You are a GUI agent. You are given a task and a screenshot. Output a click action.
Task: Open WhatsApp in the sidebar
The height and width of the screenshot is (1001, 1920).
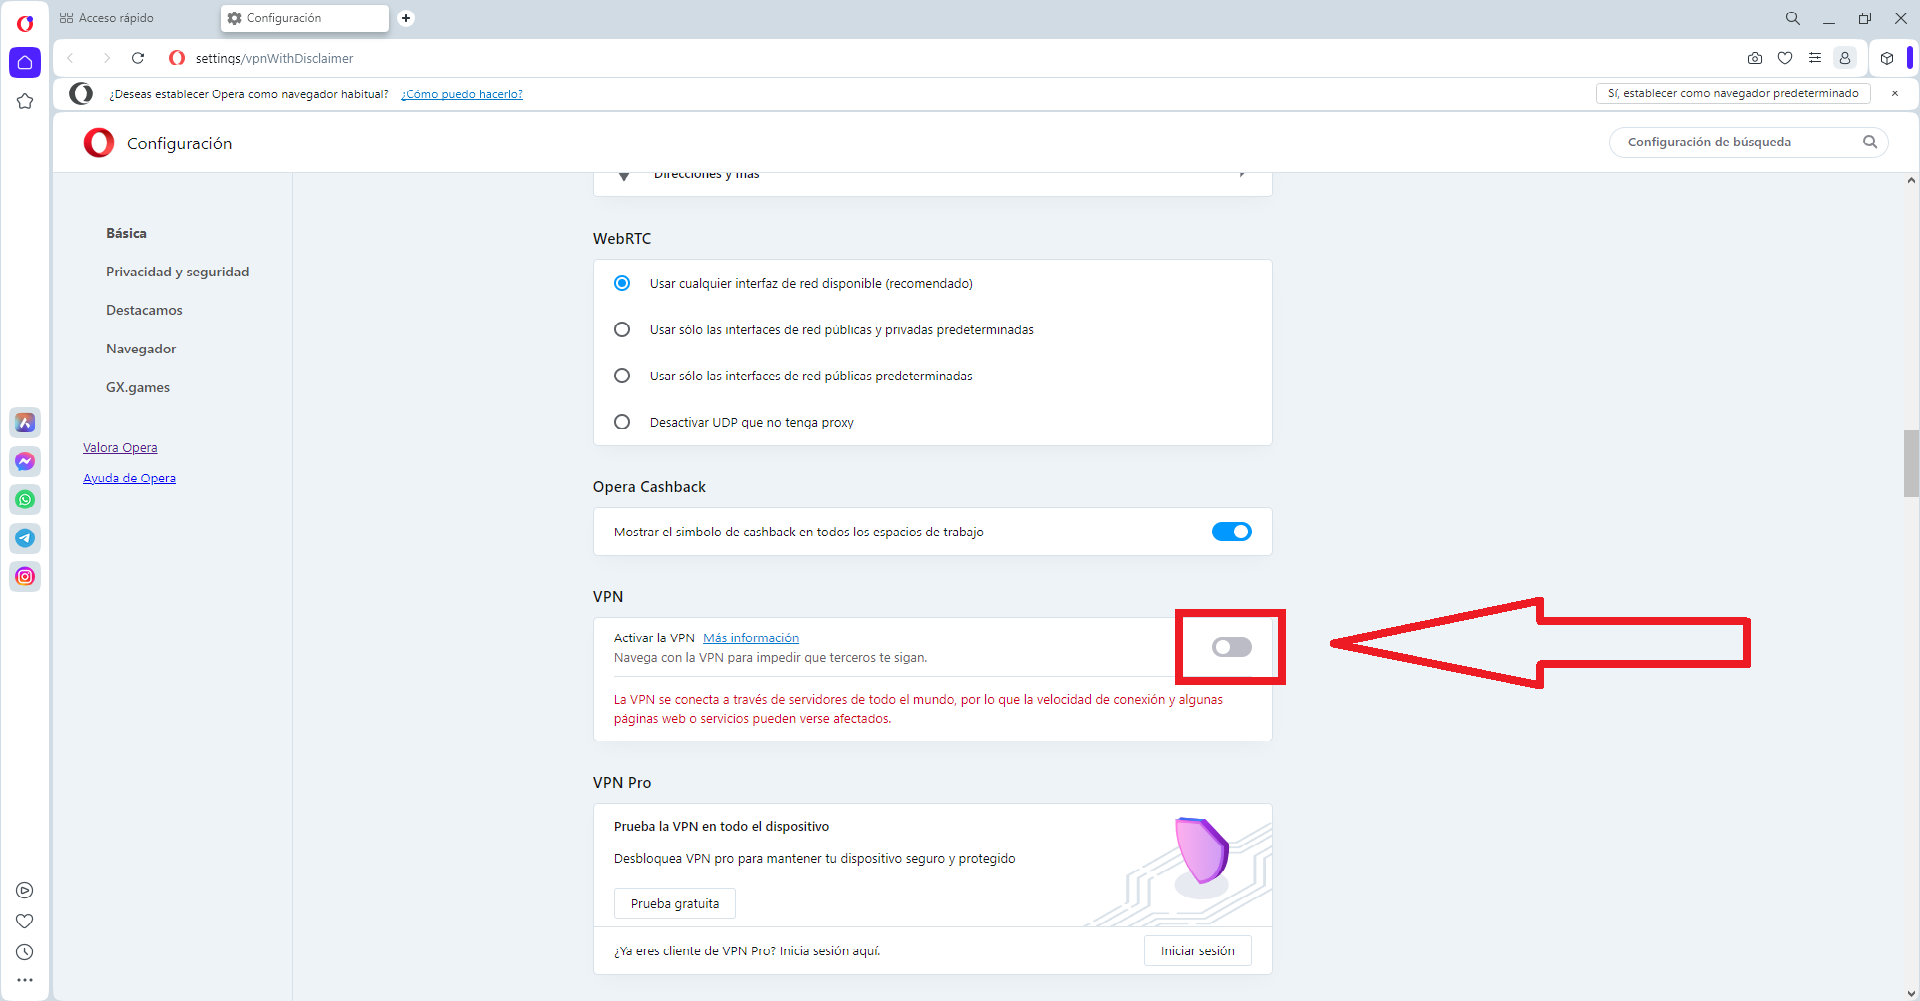coord(25,500)
